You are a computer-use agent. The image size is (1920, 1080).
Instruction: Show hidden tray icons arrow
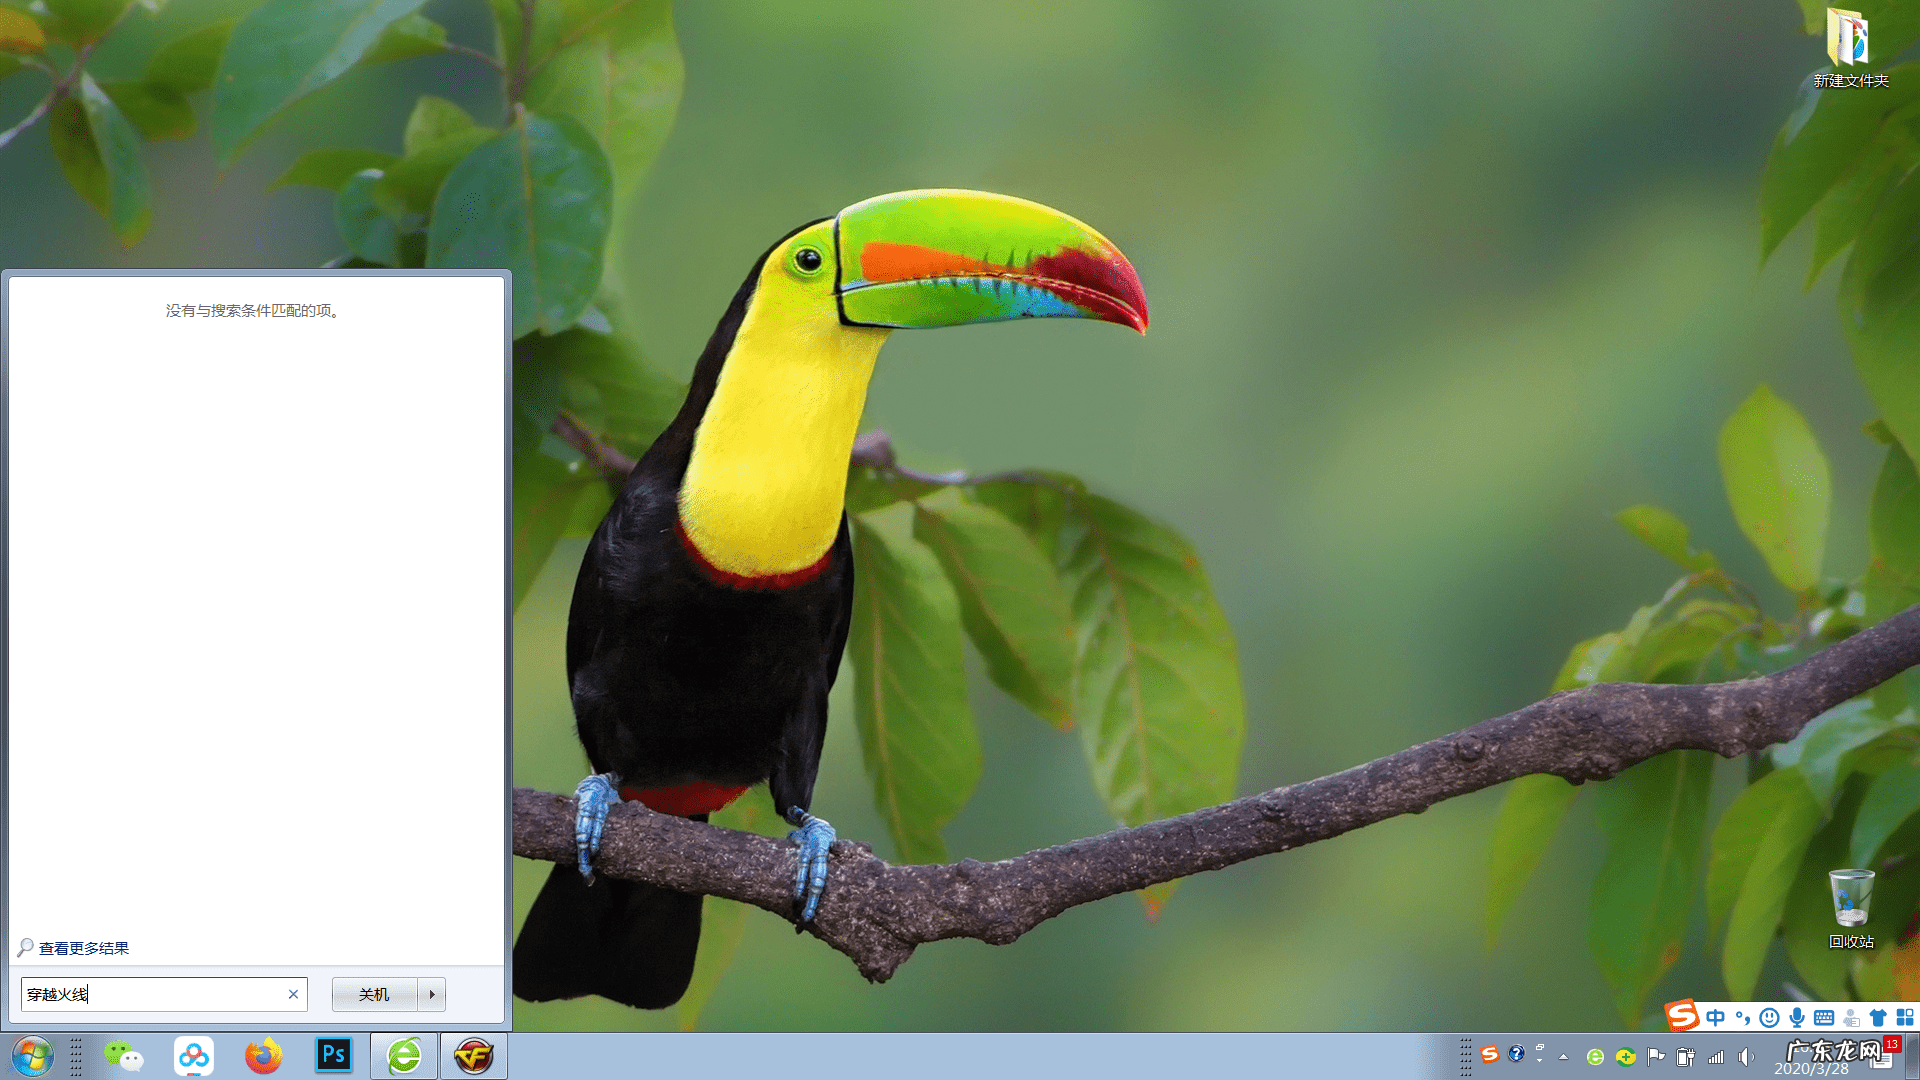coord(1563,1056)
